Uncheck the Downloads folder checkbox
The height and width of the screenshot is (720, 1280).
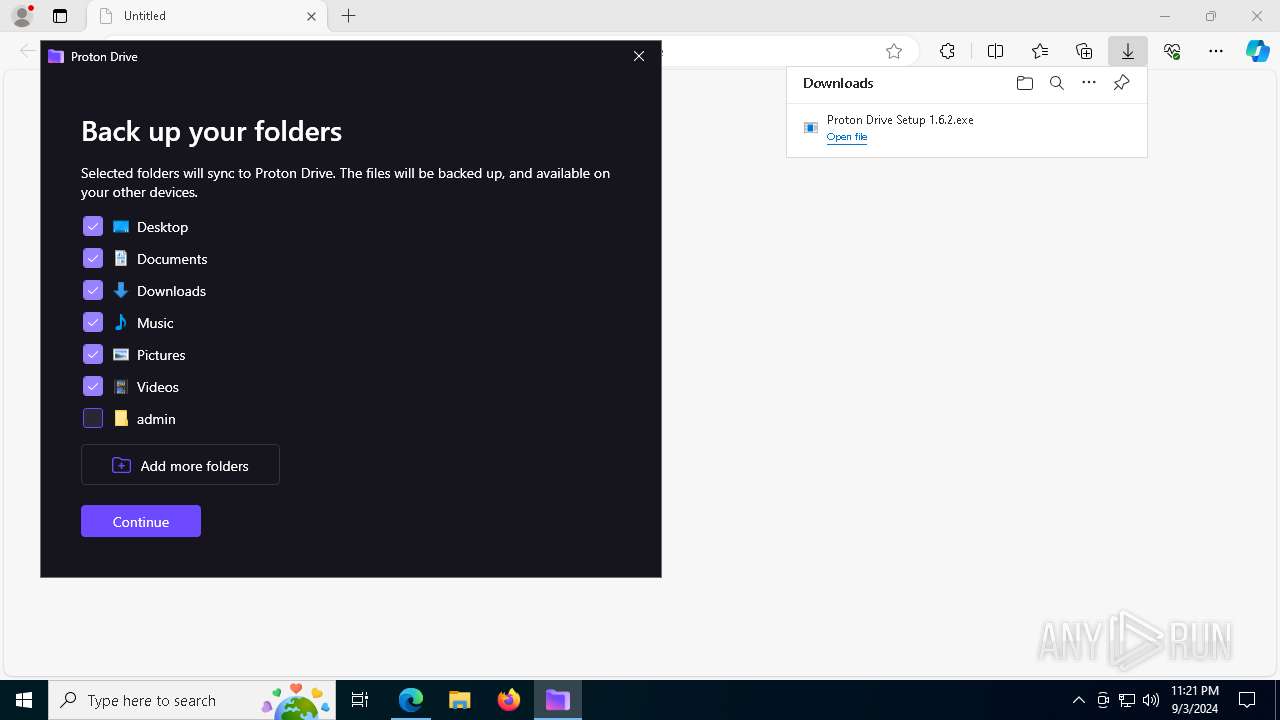pos(93,291)
